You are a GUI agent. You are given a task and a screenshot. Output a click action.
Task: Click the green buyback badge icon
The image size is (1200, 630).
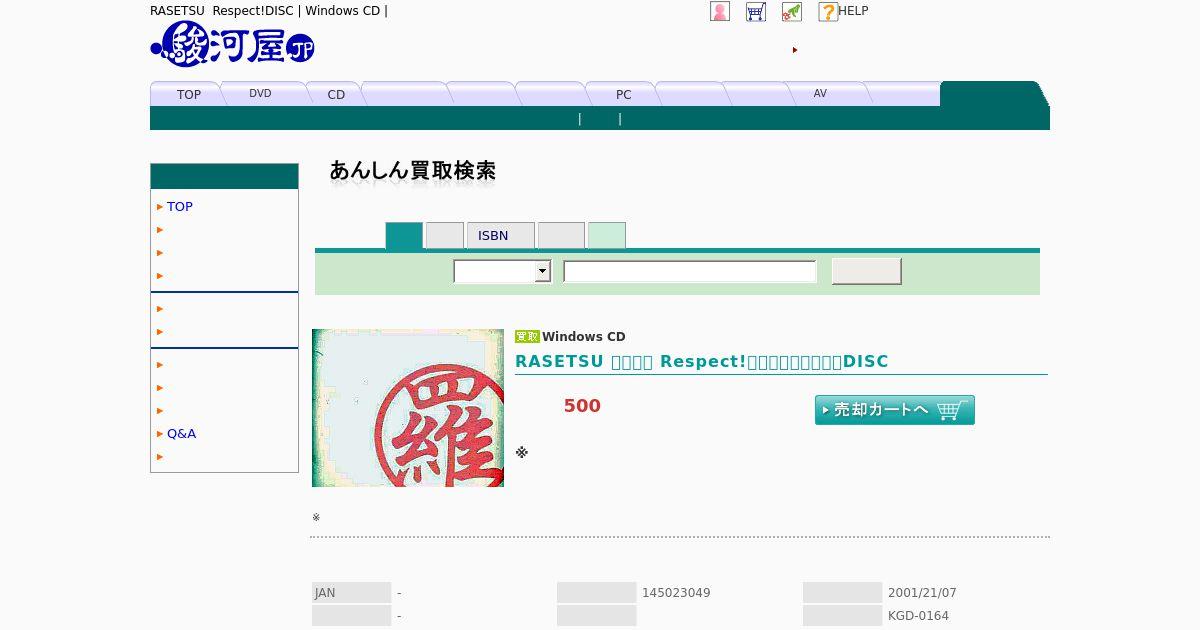[527, 337]
